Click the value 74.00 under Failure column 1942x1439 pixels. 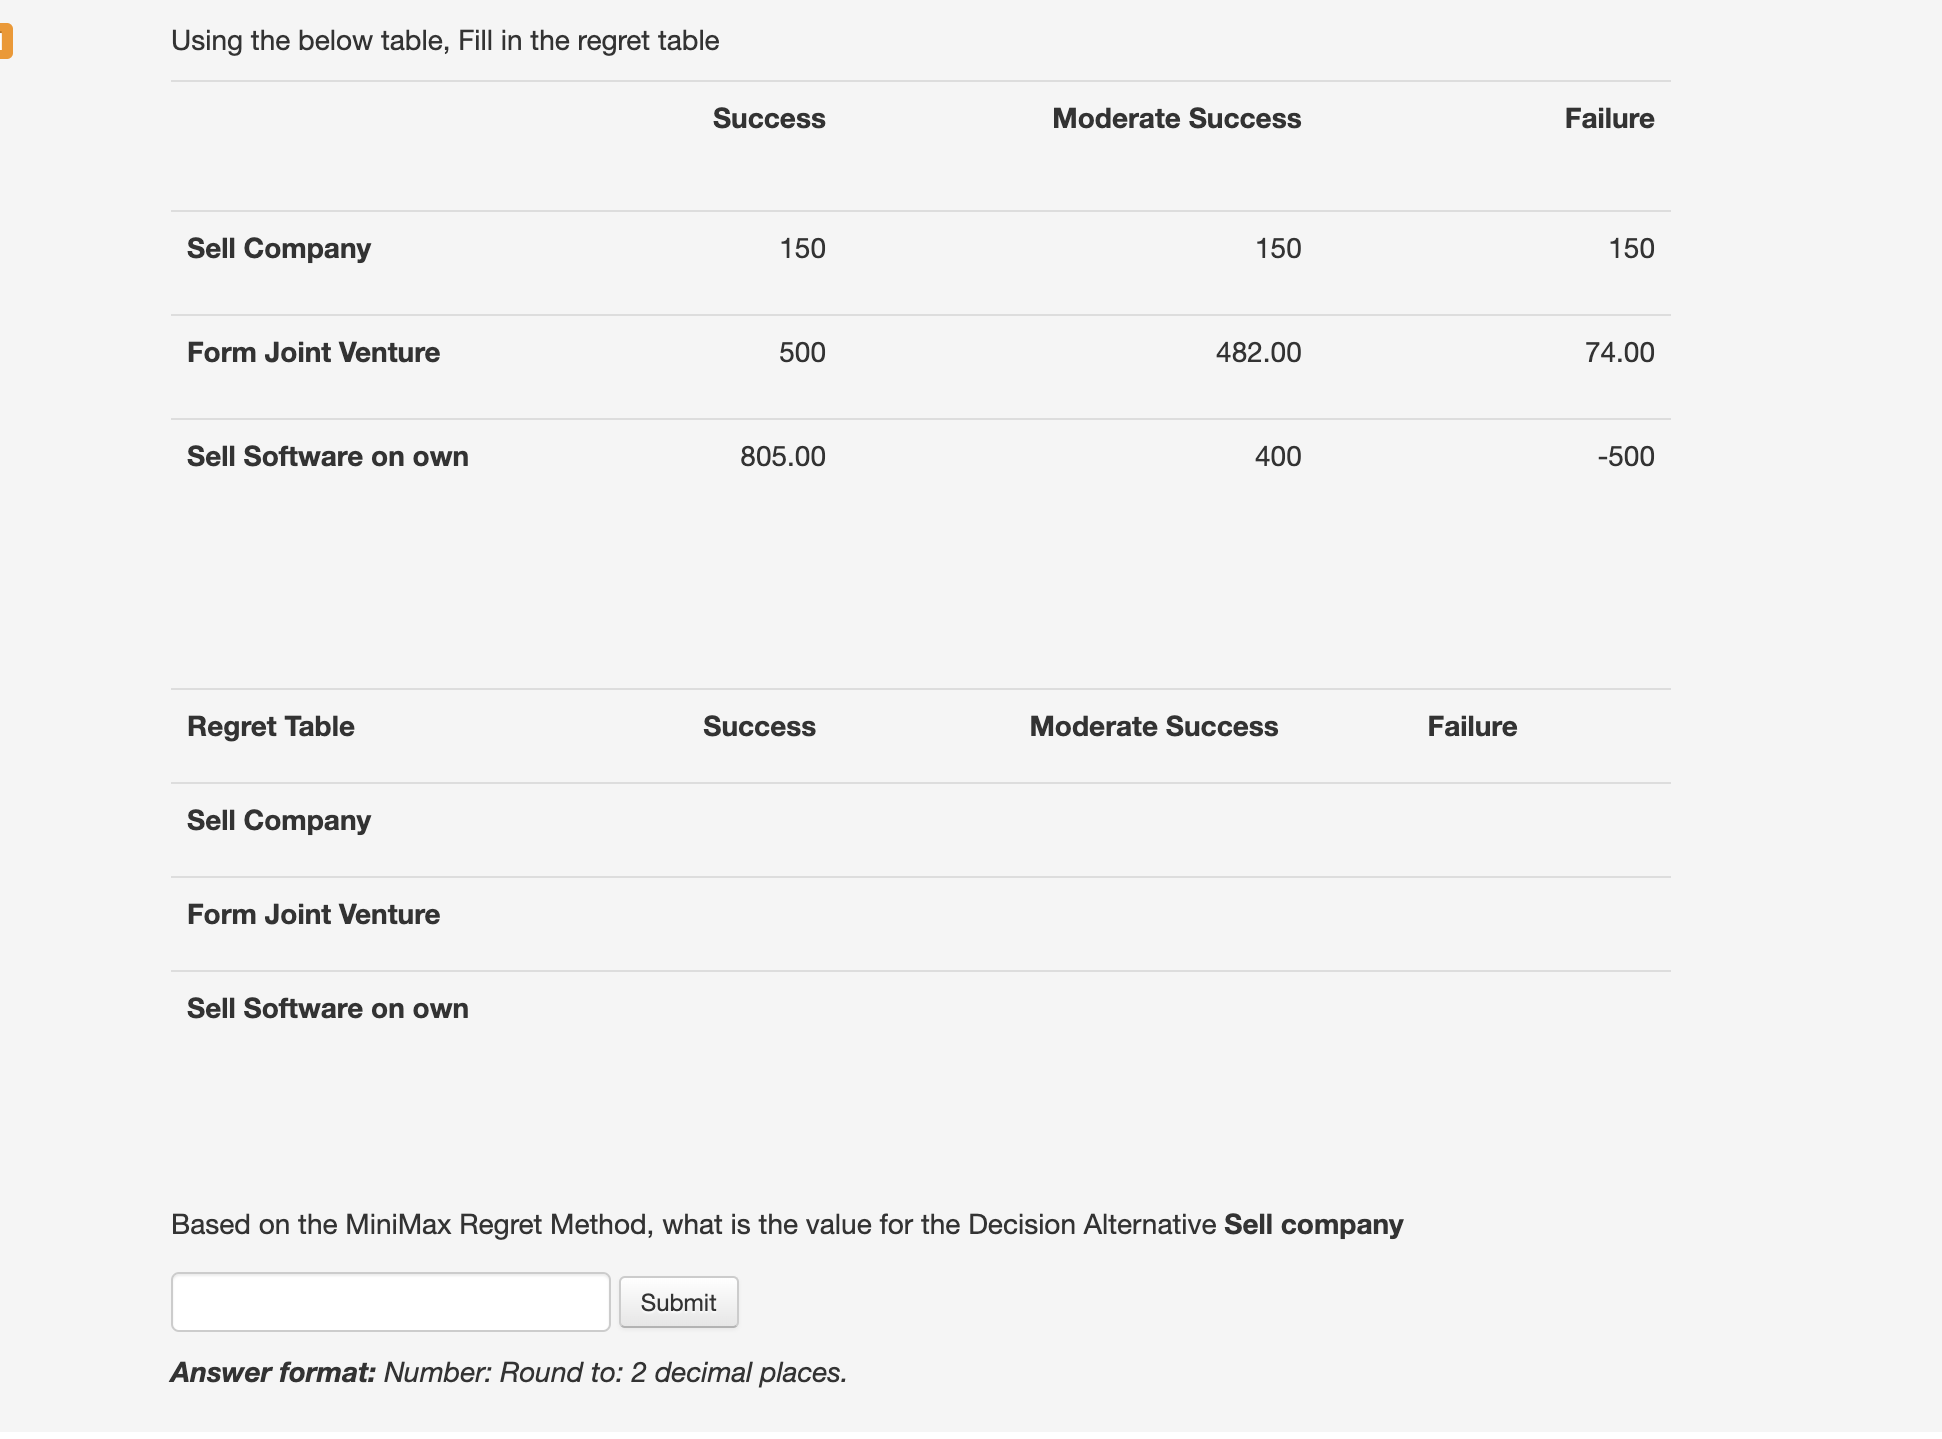coord(1622,352)
